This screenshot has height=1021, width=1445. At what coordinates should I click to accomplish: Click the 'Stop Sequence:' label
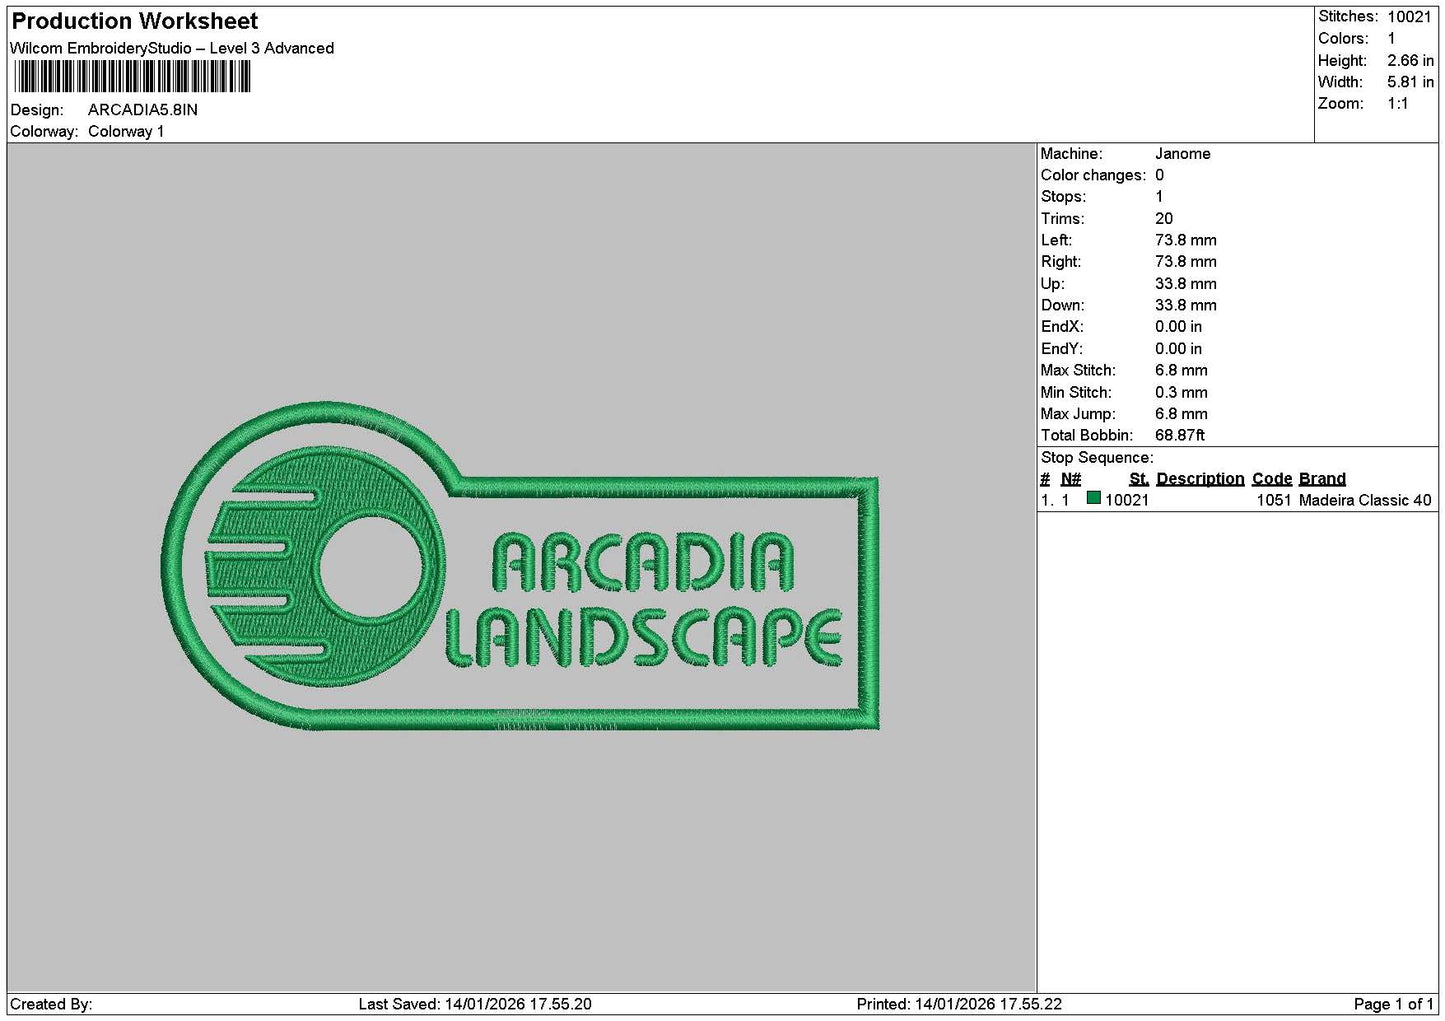click(x=1097, y=458)
